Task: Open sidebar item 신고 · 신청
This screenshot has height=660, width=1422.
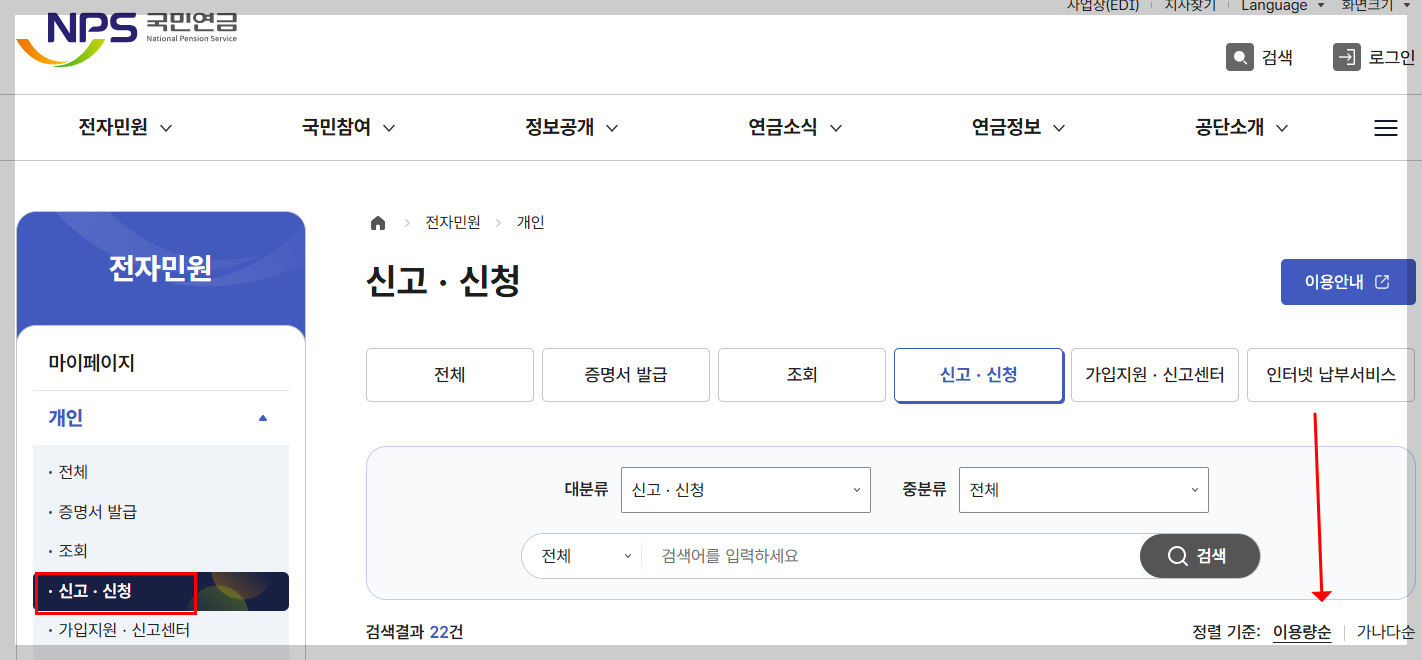Action: coord(161,591)
